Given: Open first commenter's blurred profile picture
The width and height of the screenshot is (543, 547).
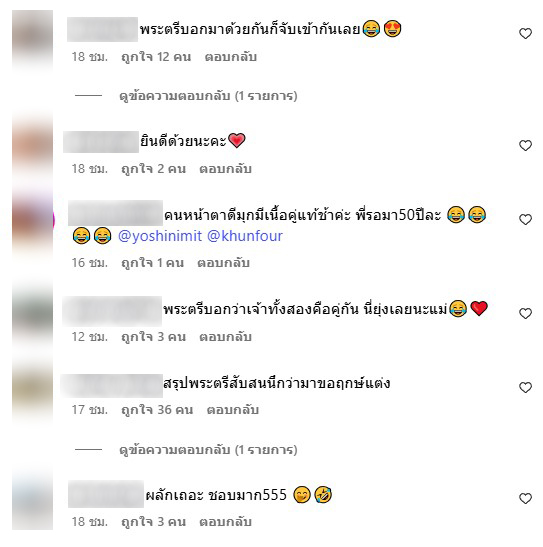Looking at the screenshot, I should pyautogui.click(x=32, y=39).
